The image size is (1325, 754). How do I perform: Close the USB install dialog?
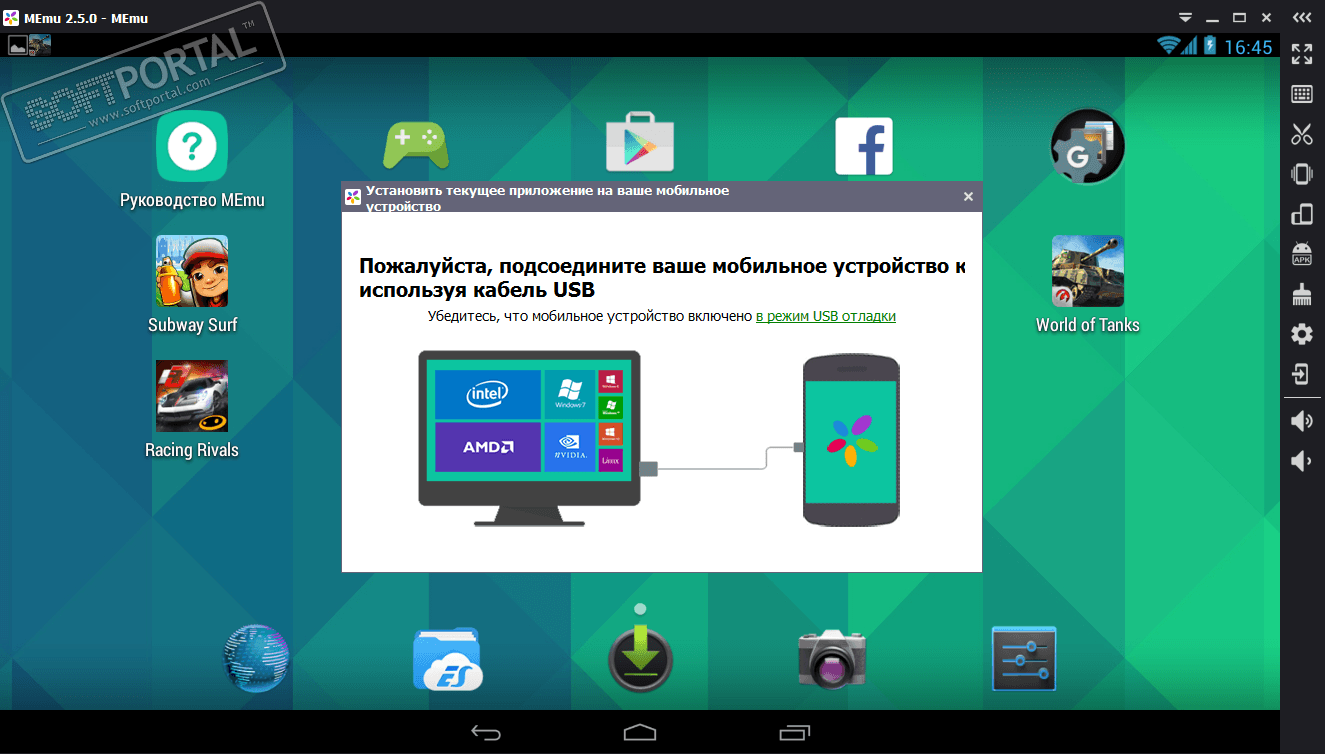click(968, 197)
